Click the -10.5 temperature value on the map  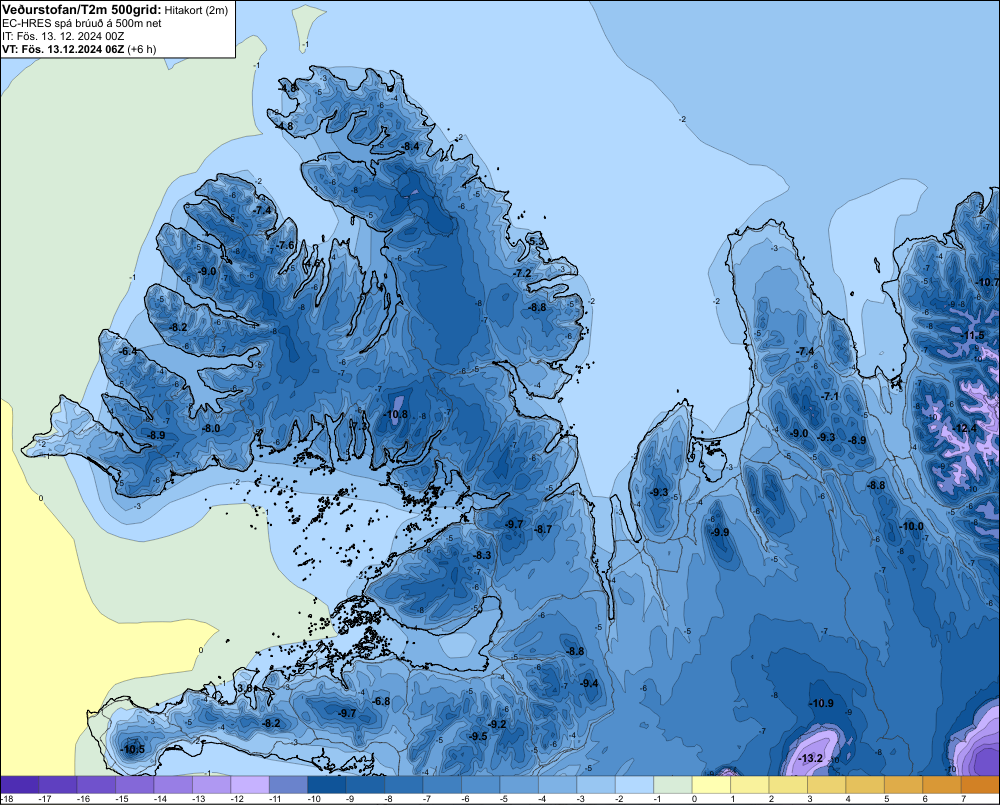pos(133,750)
